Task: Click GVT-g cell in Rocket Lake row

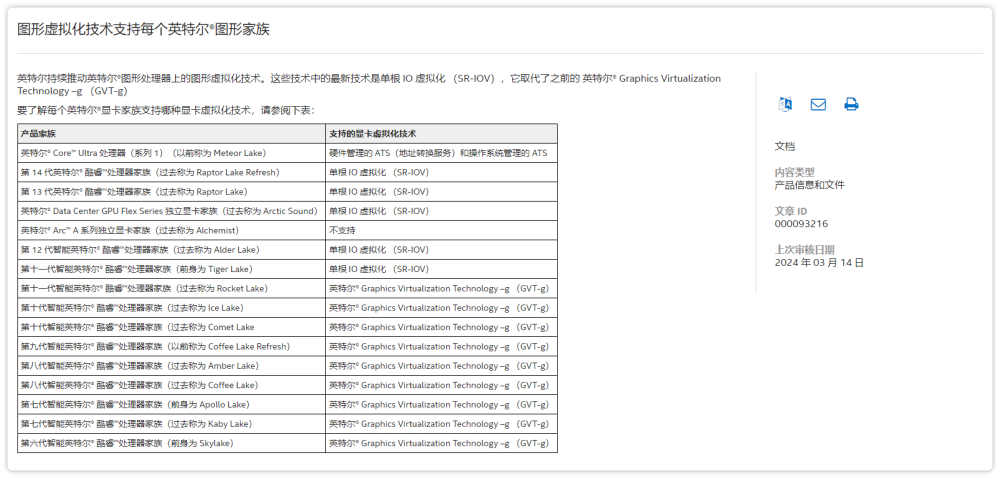Action: [x=441, y=289]
